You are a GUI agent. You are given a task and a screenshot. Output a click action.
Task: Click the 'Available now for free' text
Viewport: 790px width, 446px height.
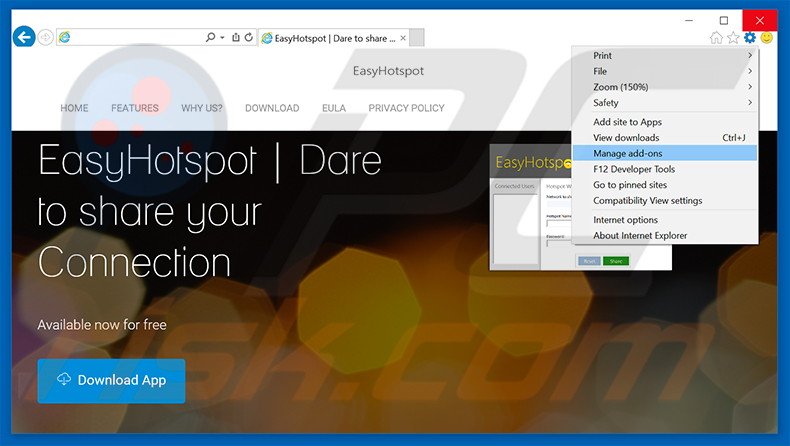click(x=102, y=325)
